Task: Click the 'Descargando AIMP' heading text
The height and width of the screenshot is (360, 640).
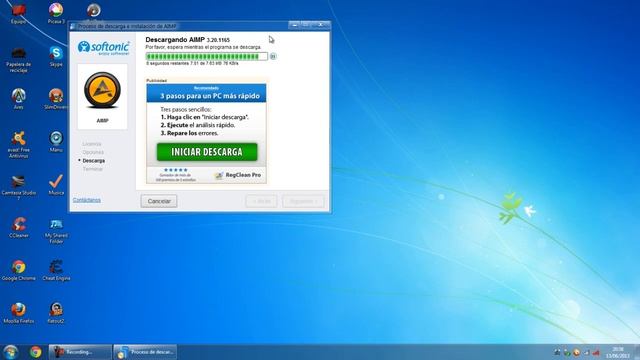Action: coord(187,40)
